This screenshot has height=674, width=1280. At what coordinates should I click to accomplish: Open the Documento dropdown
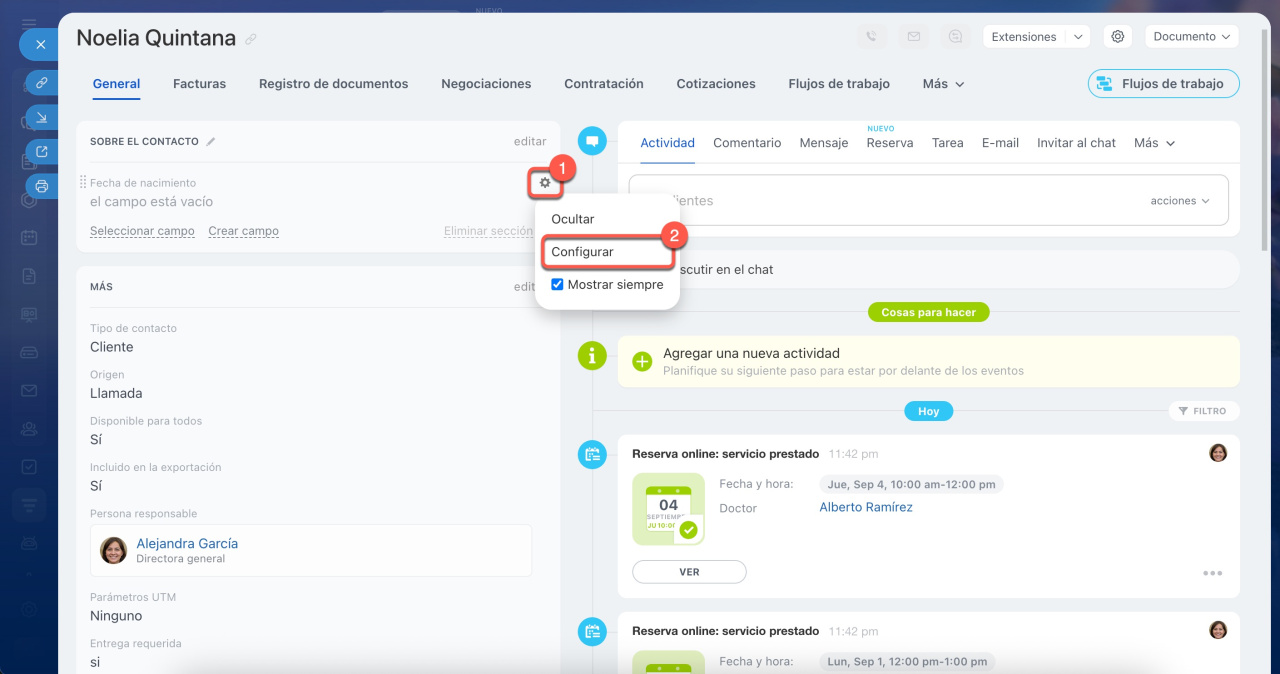pos(1191,37)
